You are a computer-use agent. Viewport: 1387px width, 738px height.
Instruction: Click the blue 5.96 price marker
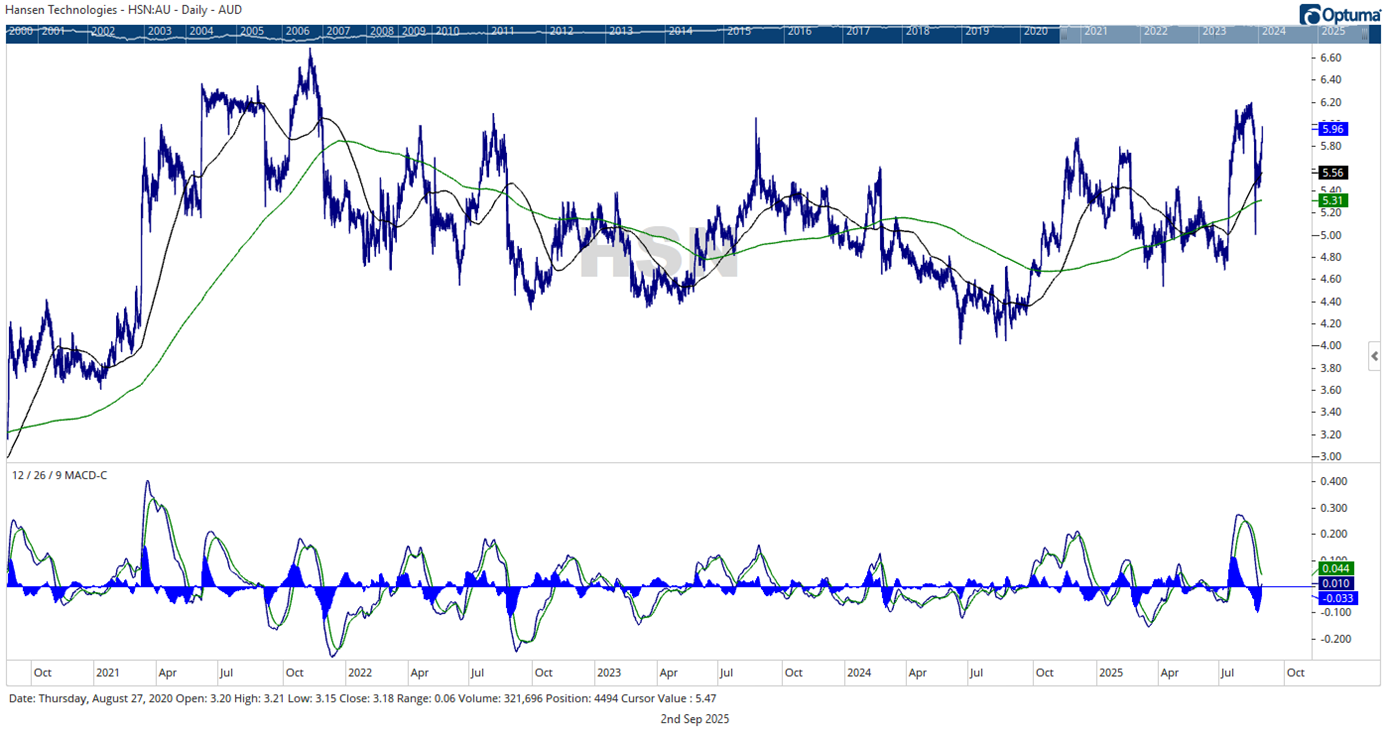click(1331, 129)
